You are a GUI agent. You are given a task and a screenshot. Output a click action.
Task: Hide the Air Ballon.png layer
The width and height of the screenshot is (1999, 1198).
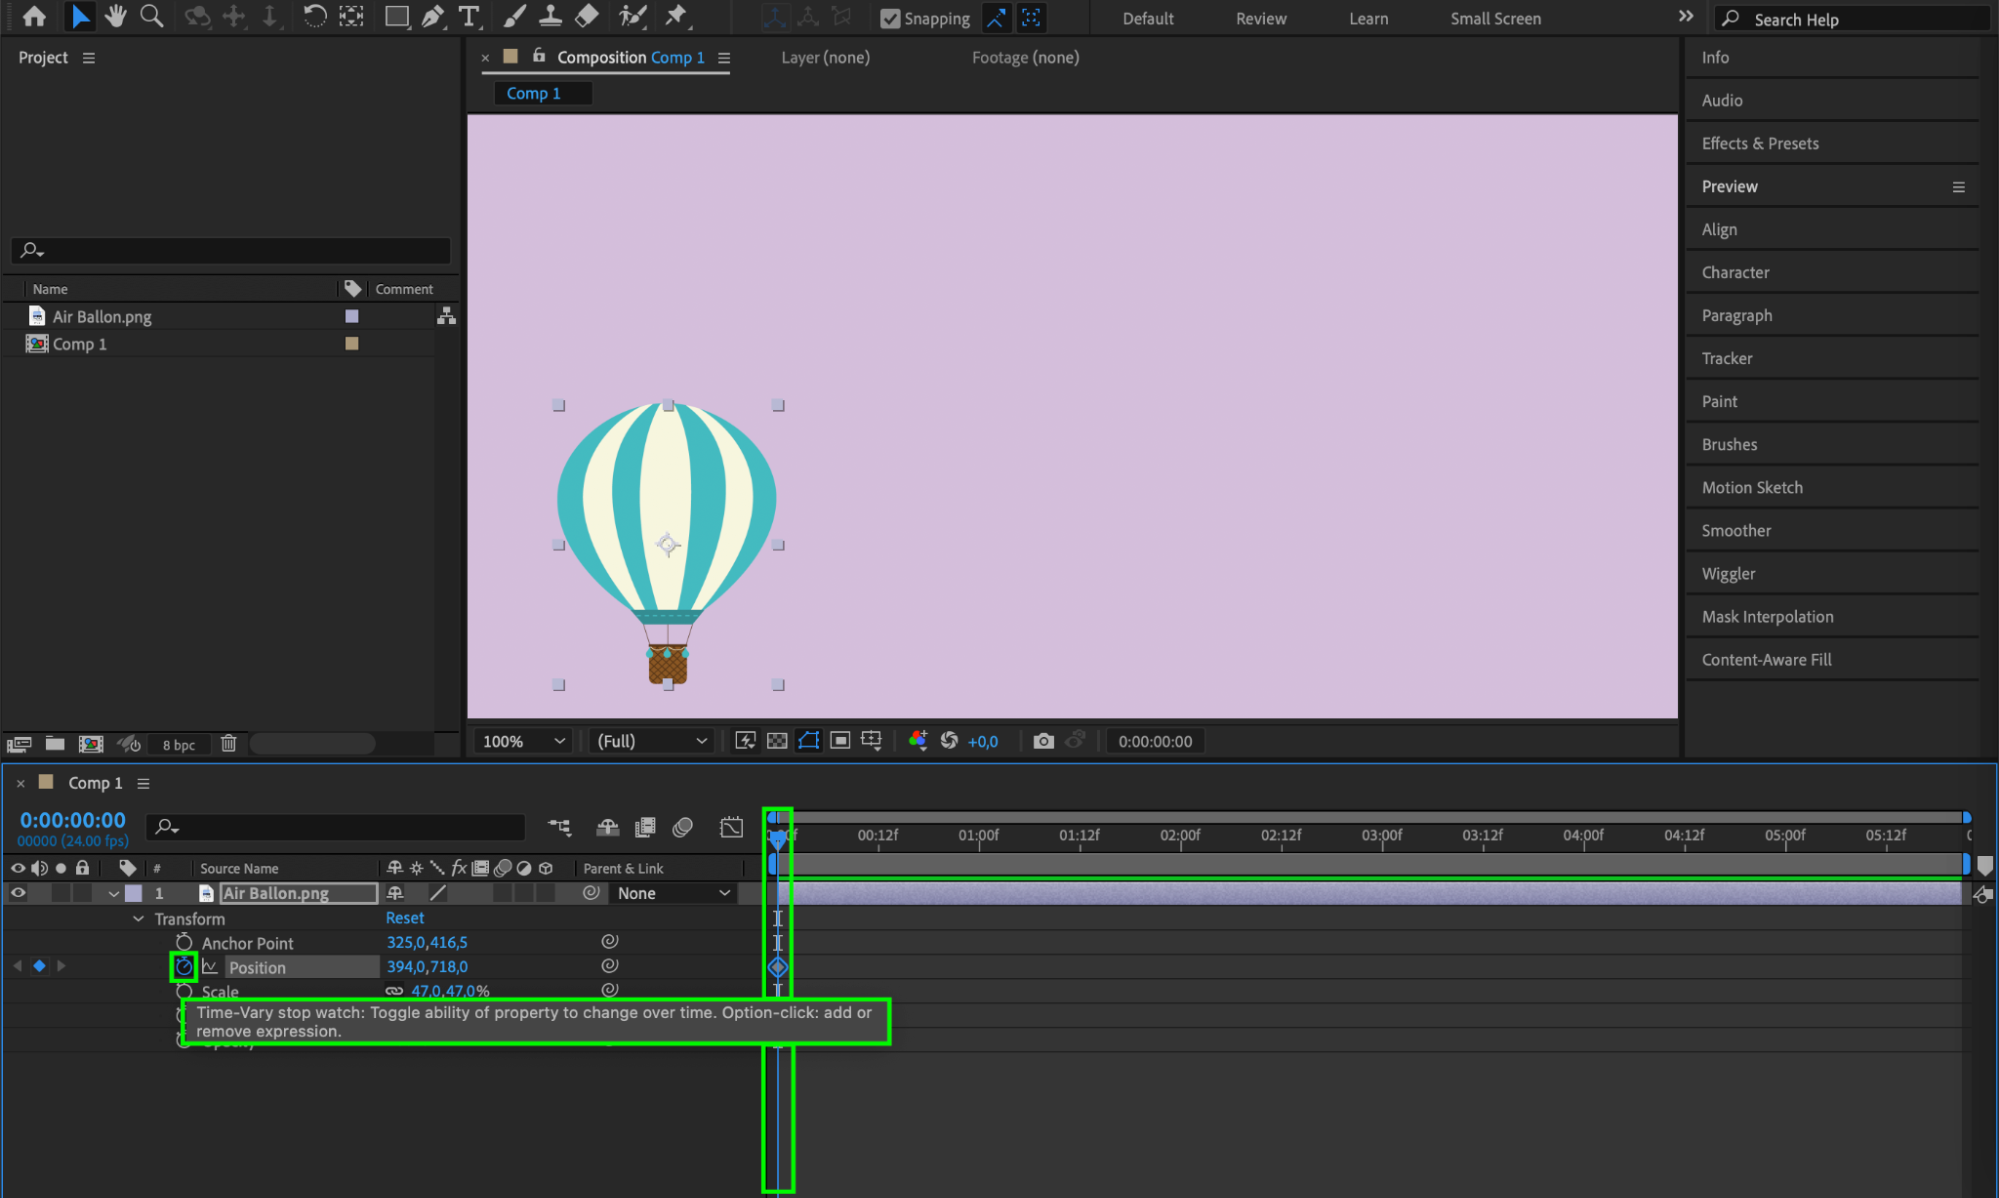coord(18,893)
